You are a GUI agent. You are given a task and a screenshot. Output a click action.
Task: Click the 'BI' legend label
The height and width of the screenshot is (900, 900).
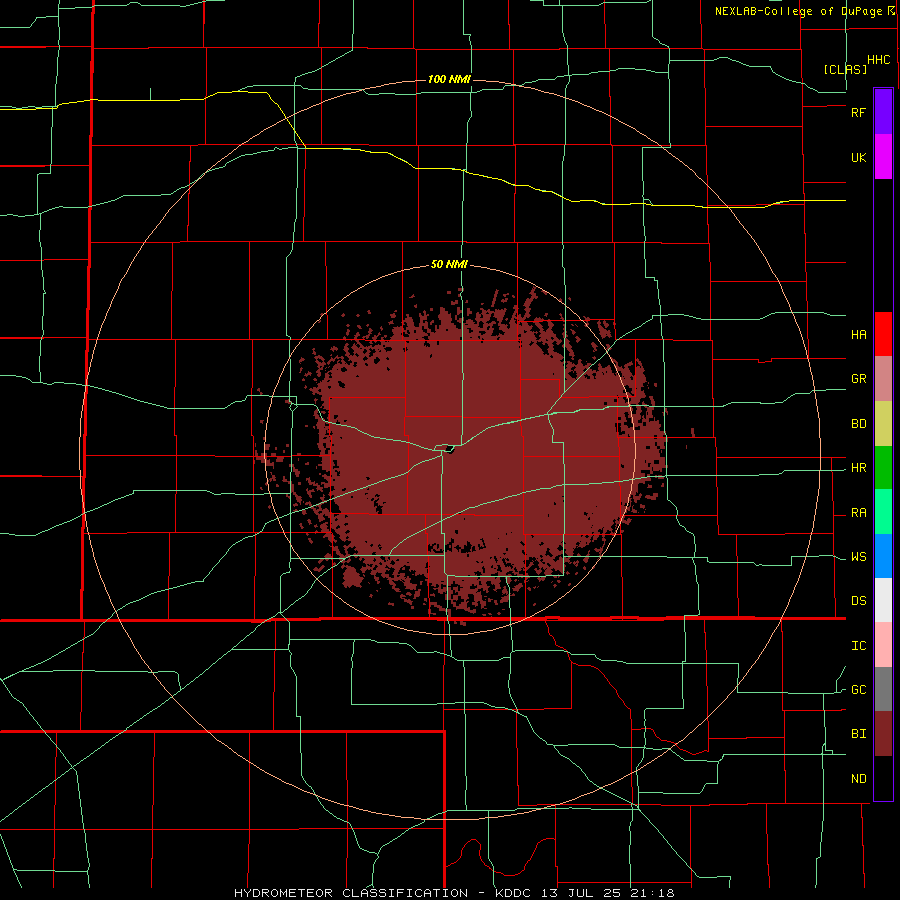(858, 734)
